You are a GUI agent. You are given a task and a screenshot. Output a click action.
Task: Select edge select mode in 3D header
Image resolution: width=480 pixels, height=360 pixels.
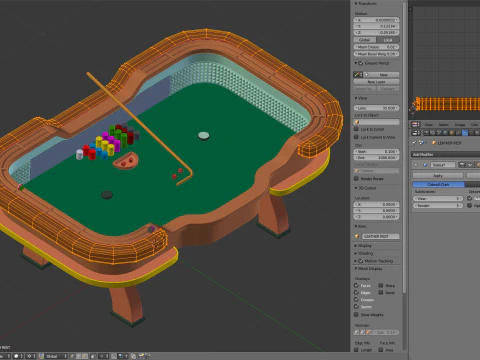(x=78, y=356)
